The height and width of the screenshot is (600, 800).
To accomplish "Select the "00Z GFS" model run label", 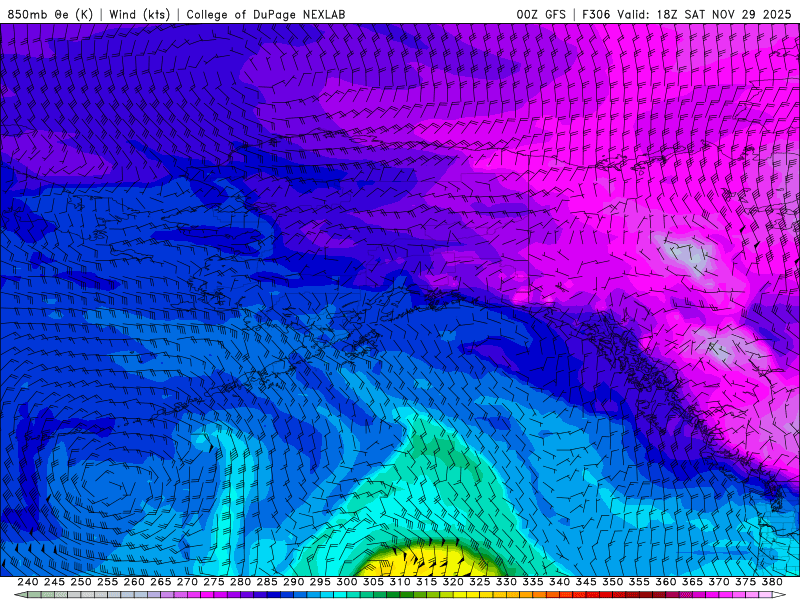I will [x=541, y=14].
